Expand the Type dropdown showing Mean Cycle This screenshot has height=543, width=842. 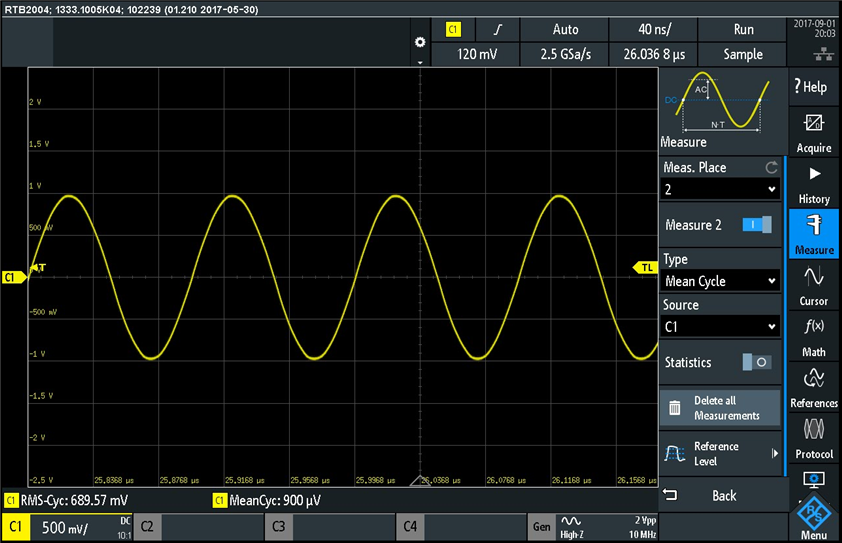[719, 281]
